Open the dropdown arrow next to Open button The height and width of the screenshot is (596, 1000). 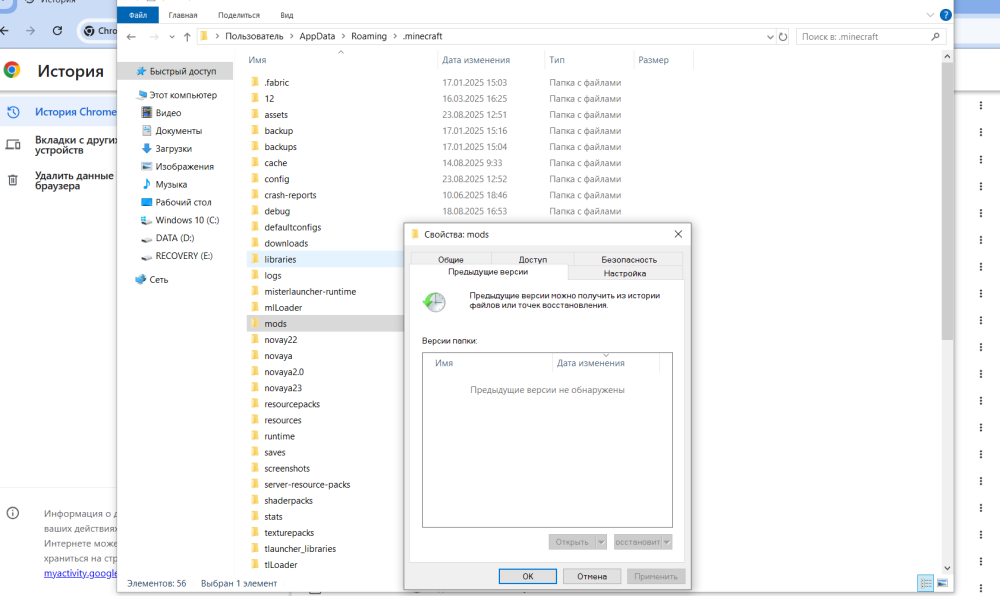(x=601, y=542)
